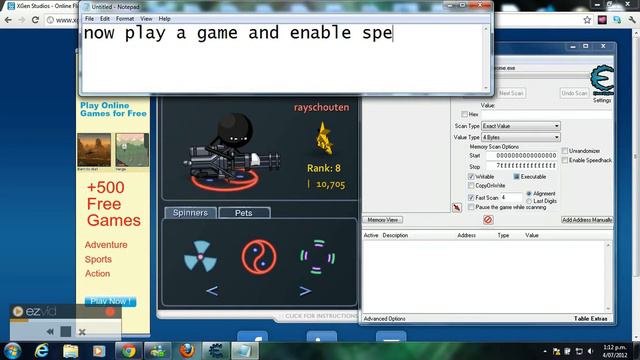Select the red yin-yang spinner
Screen dimensions: 640x360
(259, 257)
